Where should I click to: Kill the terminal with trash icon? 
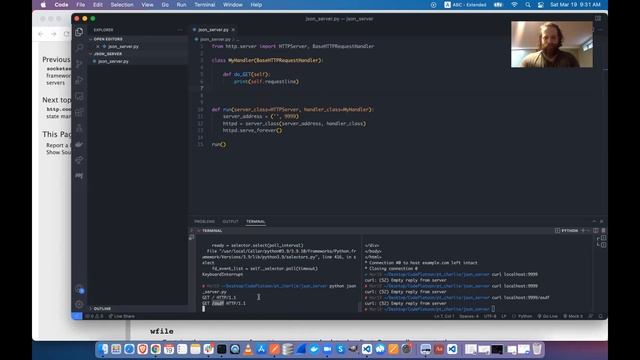pyautogui.click(x=603, y=231)
